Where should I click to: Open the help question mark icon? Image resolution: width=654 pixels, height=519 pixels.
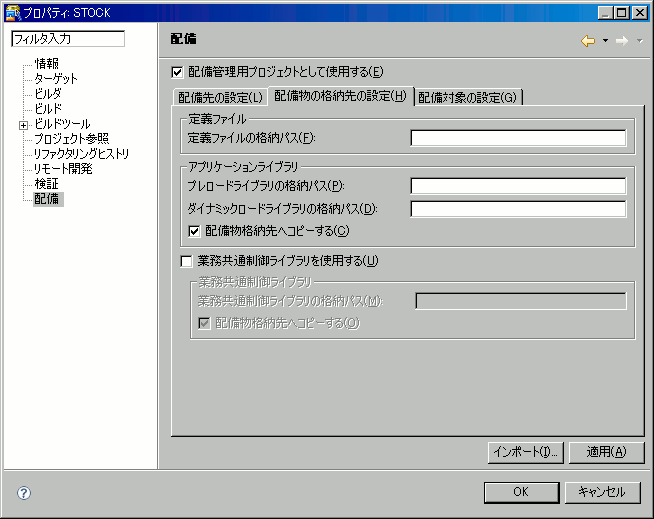pyautogui.click(x=24, y=493)
